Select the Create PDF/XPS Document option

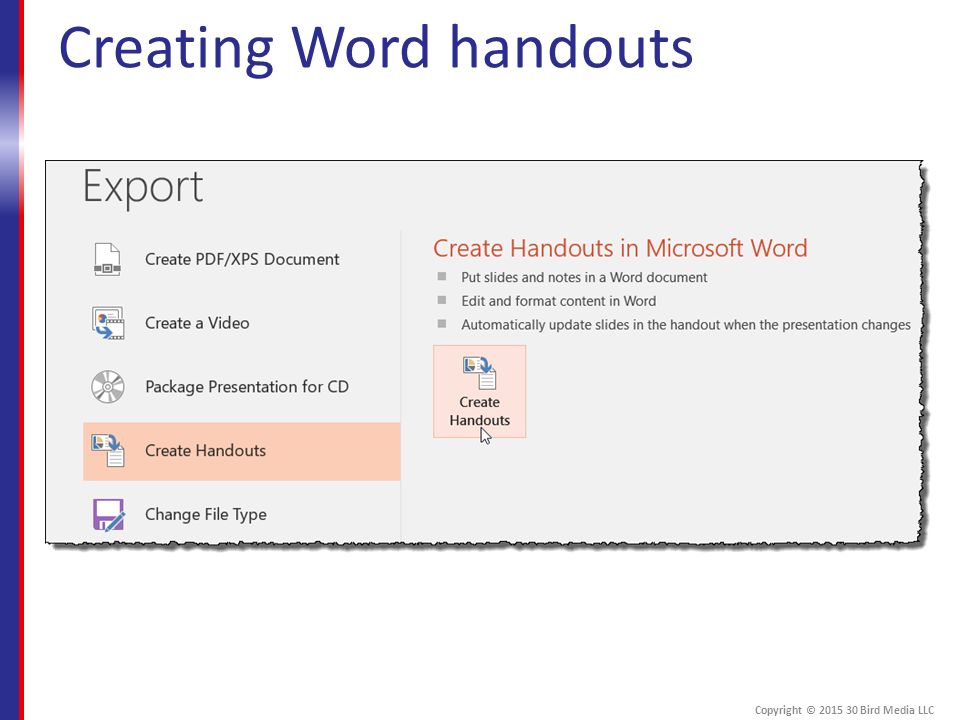[242, 260]
